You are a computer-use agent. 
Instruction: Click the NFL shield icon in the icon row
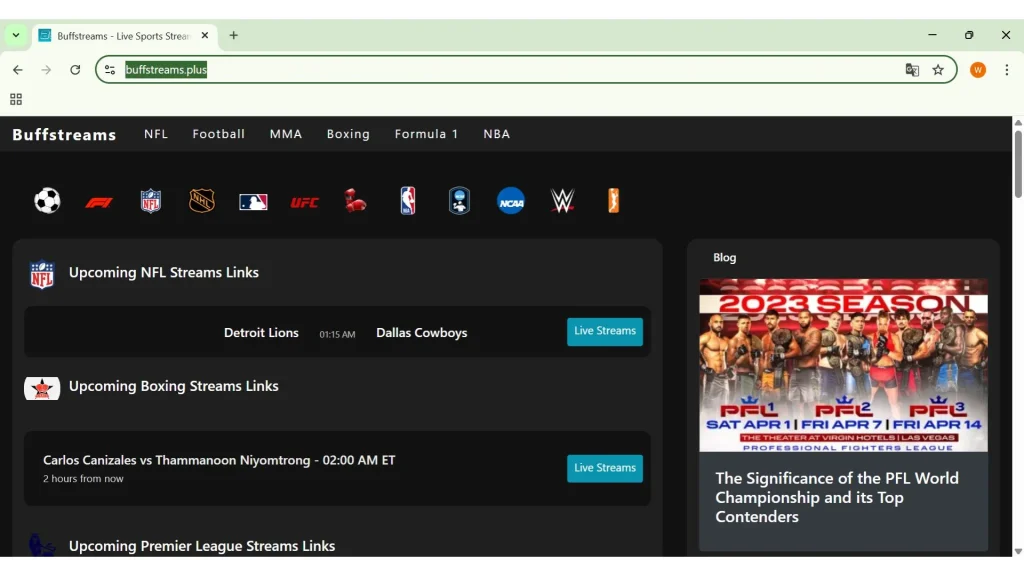(151, 201)
